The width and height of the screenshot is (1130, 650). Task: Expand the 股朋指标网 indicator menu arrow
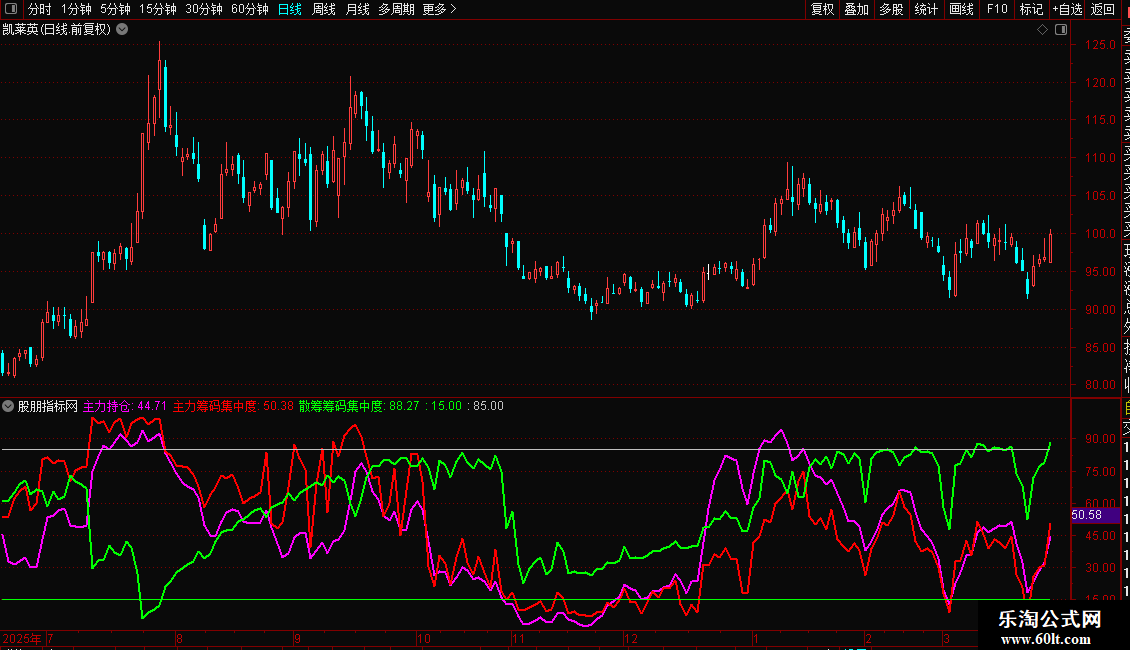pos(9,406)
